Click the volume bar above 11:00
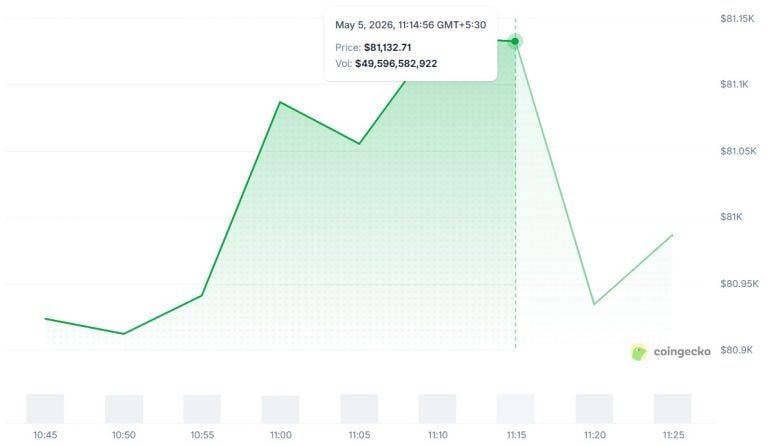 tap(280, 409)
